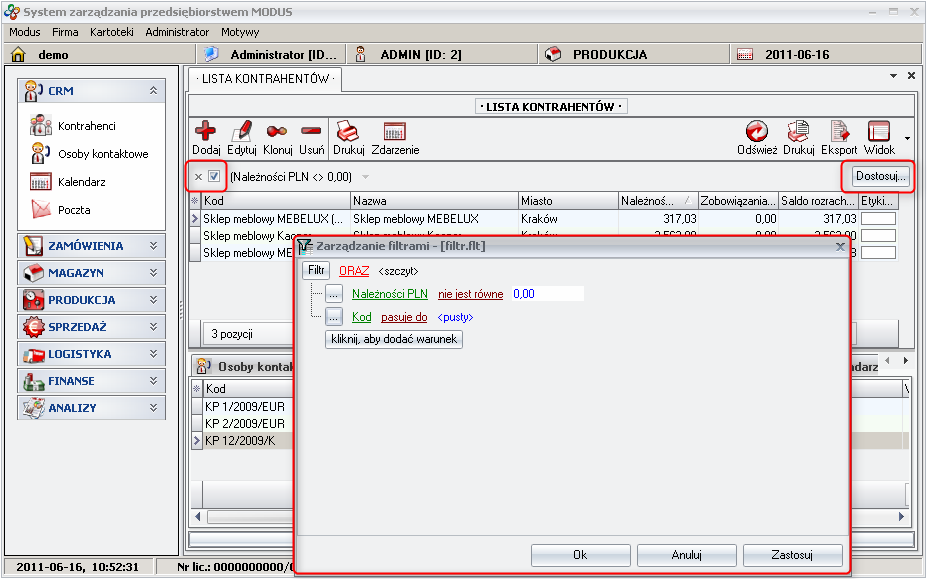Screen dimensions: 927x579
Task: Open the Motywy menu
Action: pos(240,32)
